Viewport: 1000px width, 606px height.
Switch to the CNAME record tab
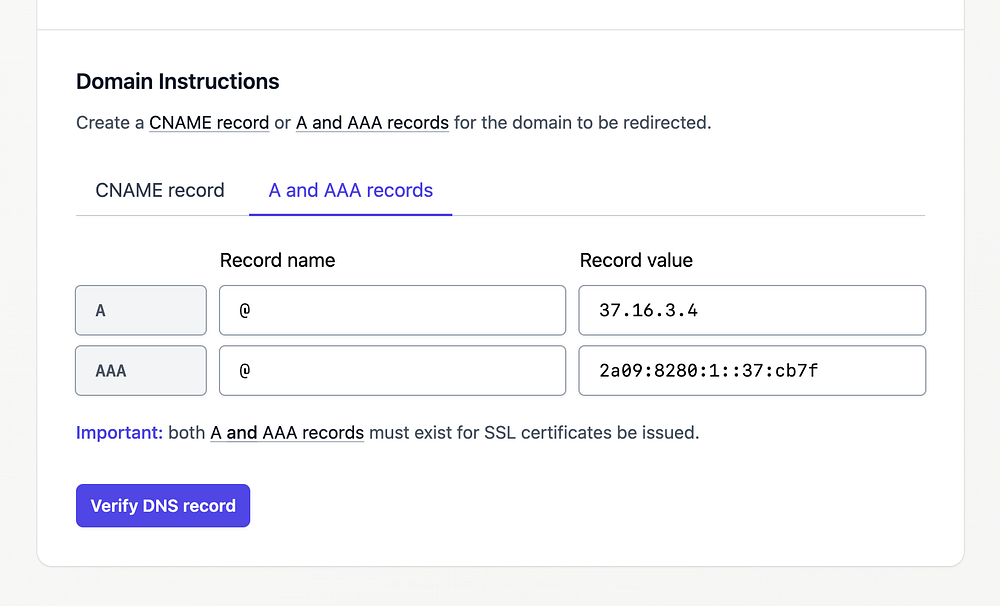click(x=160, y=190)
